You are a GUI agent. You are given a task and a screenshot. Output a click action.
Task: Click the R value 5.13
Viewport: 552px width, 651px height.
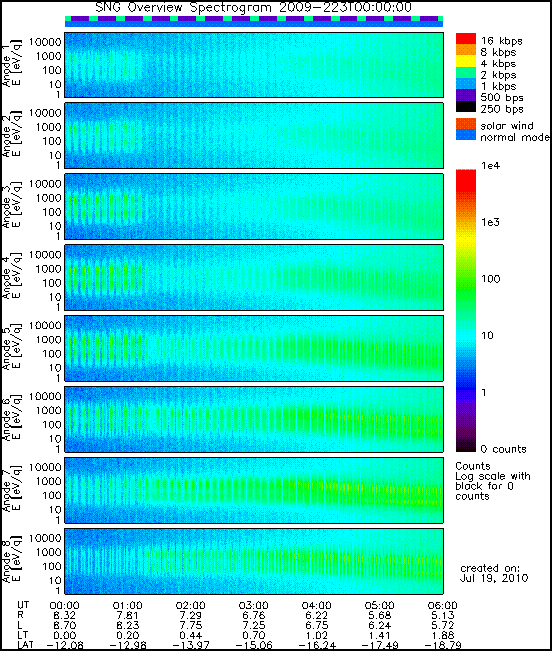pyautogui.click(x=443, y=616)
